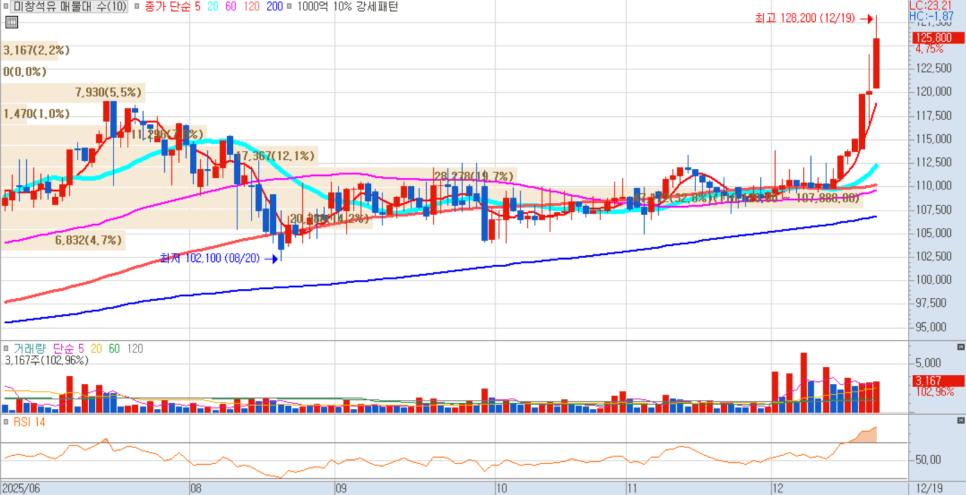This screenshot has height=495, width=966.
Task: Click the 11 month label on time axis
Action: 631,488
